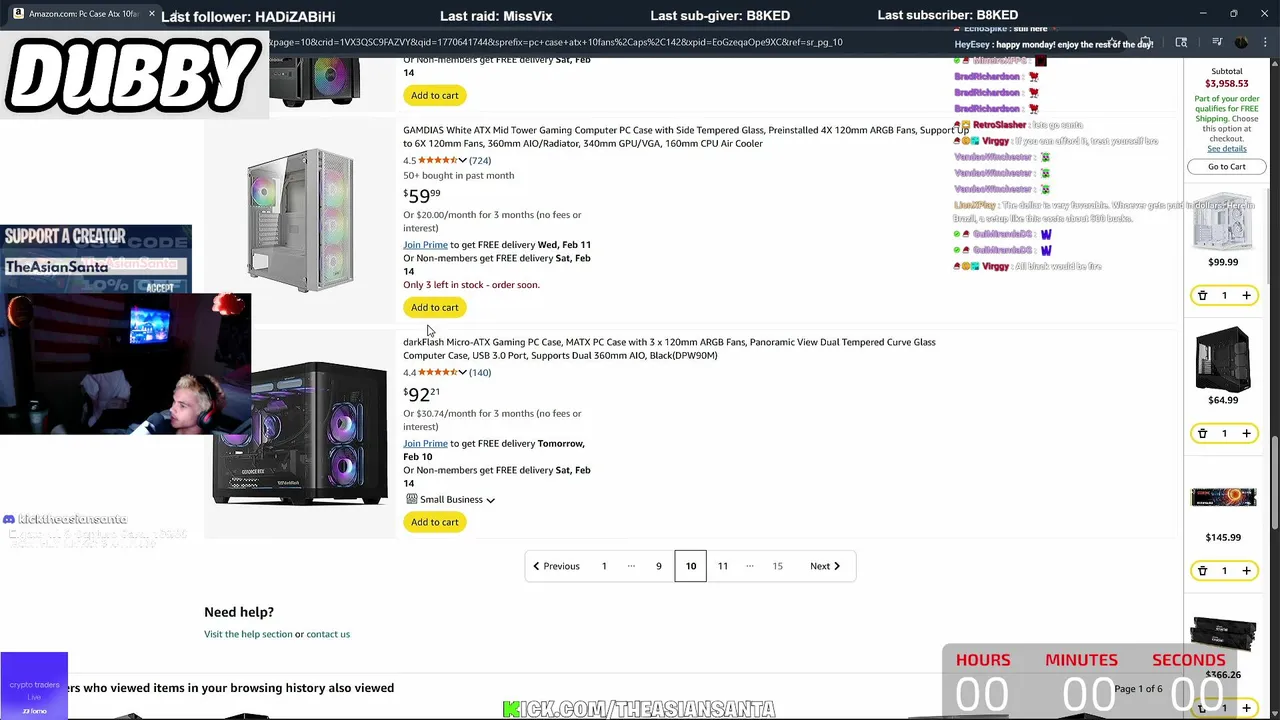1280x720 pixels.
Task: Close the Amazon Pc Case browser tab
Action: coord(151,14)
